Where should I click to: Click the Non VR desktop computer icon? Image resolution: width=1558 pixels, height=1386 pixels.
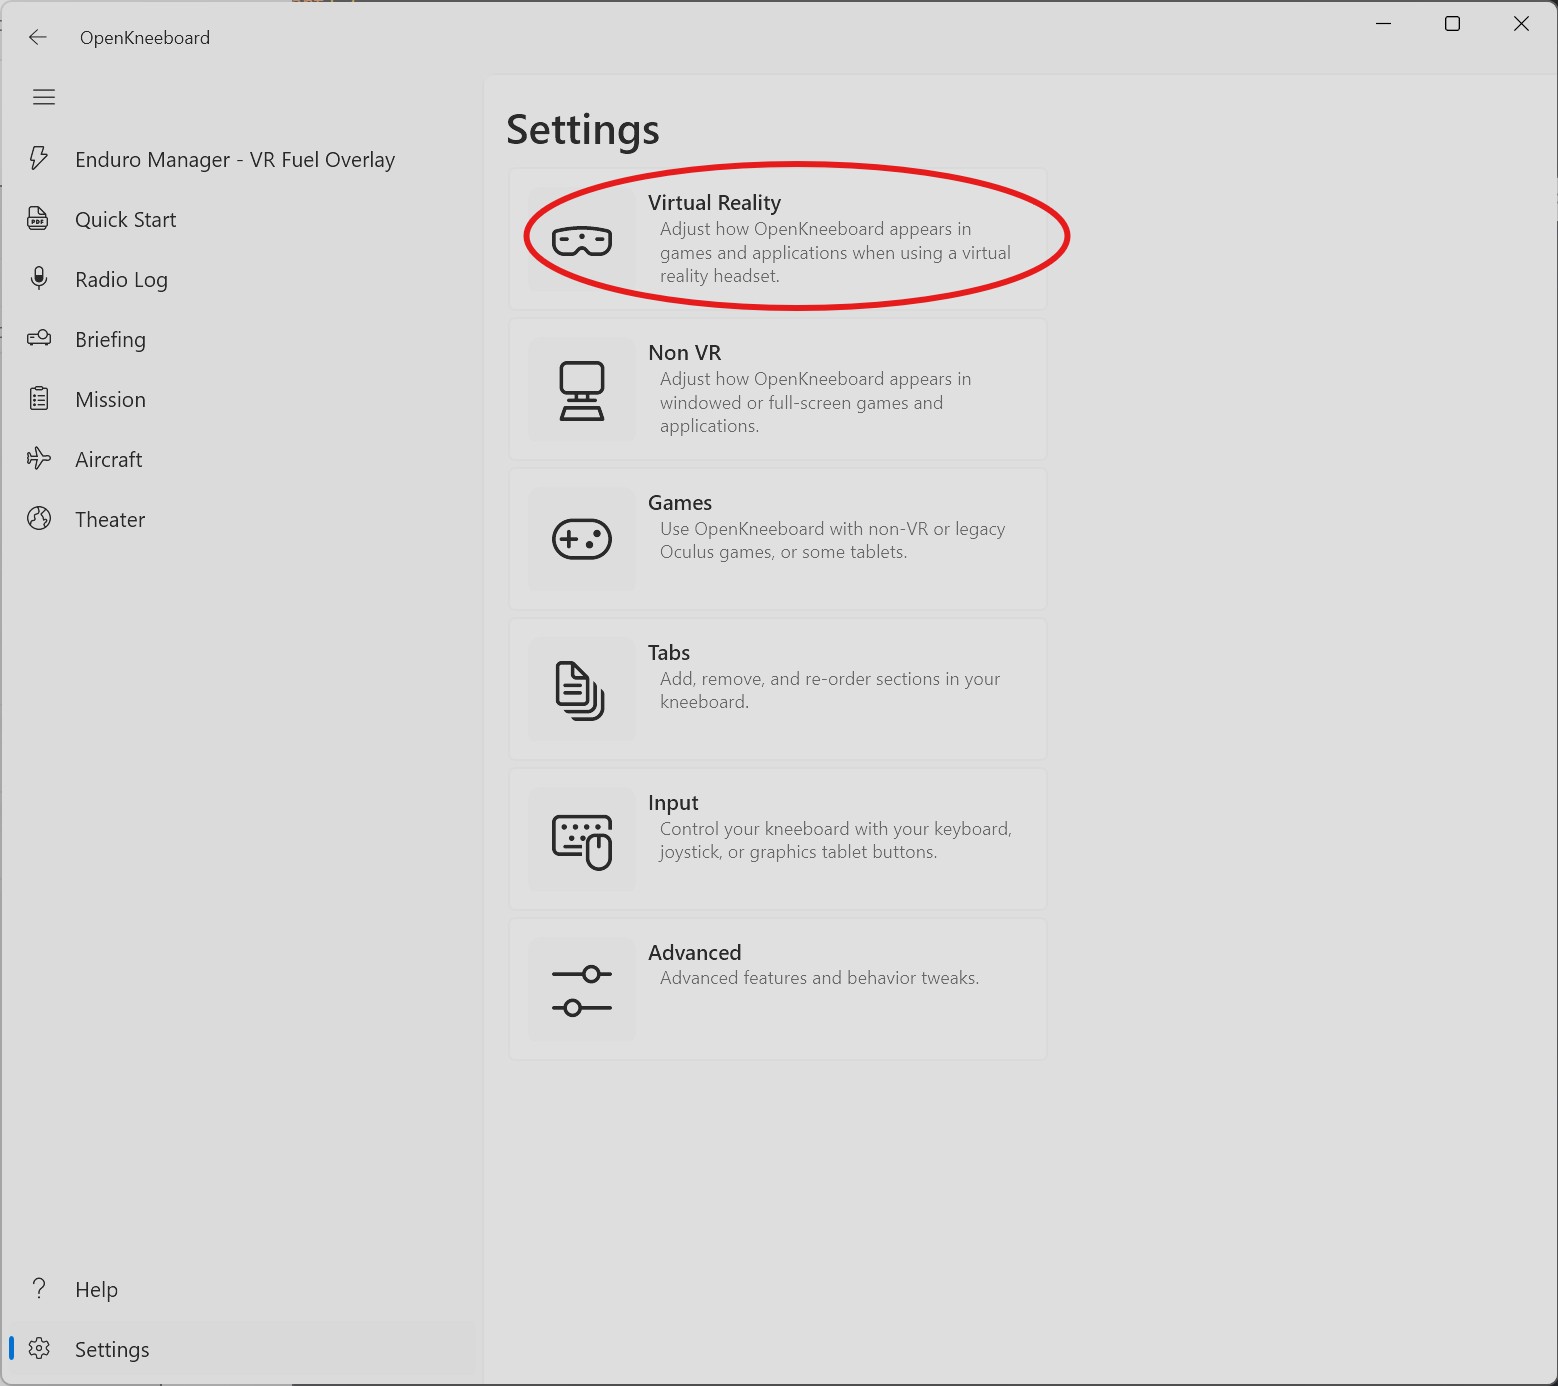[582, 390]
